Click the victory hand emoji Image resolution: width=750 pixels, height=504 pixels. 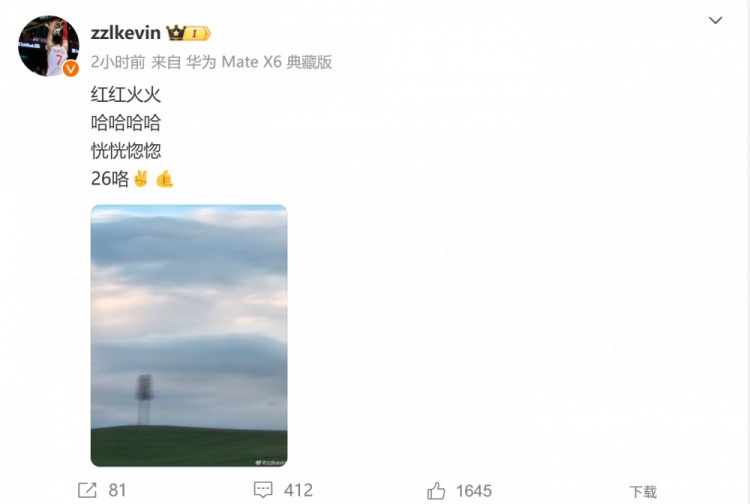click(x=141, y=179)
